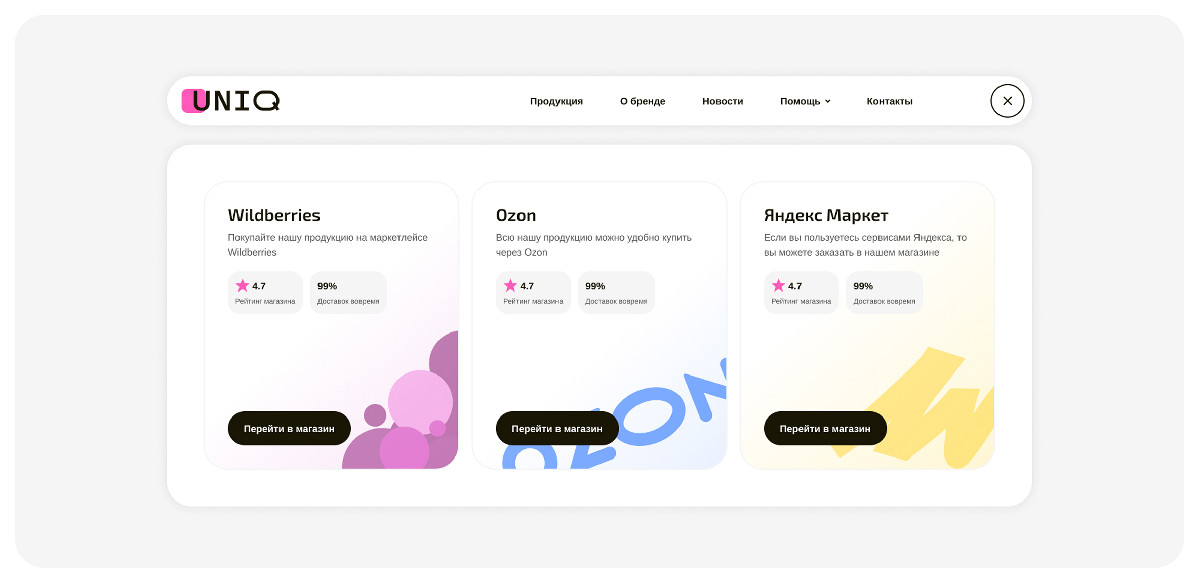Expand the Помощь dropdown menu
Image resolution: width=1200 pixels, height=584 pixels.
click(805, 101)
